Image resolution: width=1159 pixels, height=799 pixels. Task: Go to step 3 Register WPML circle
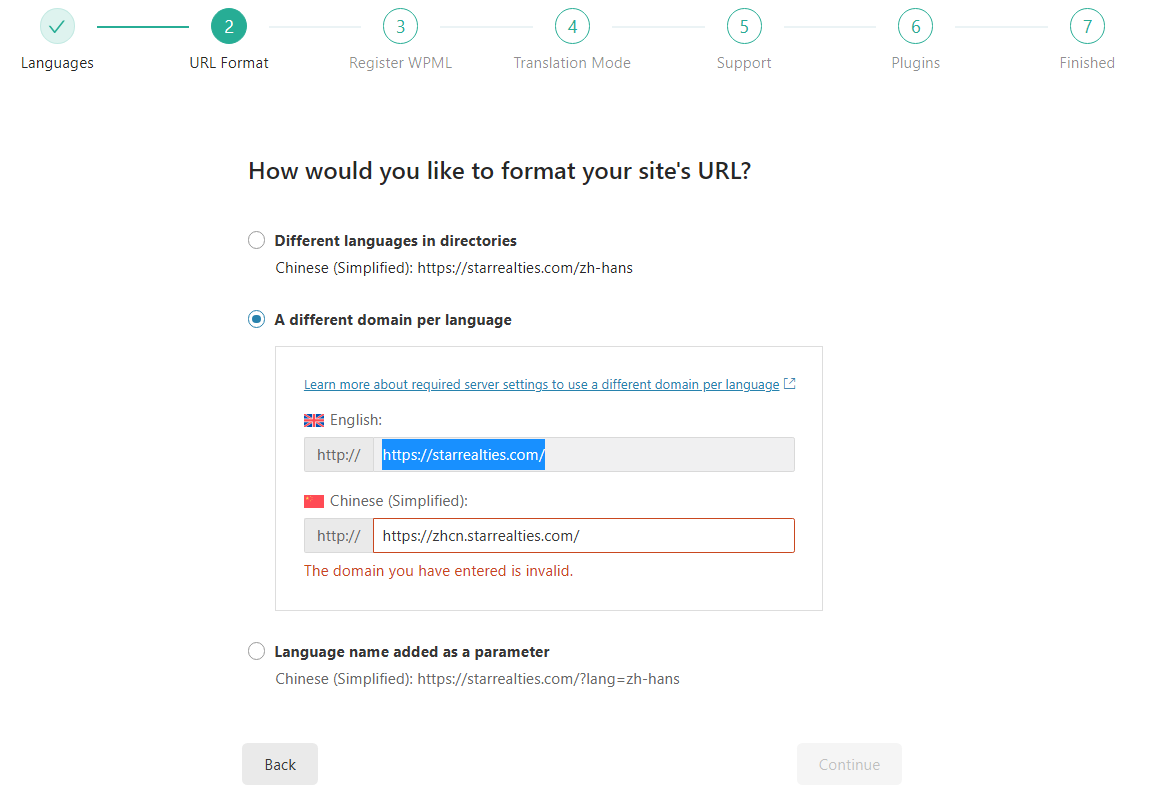(x=401, y=27)
